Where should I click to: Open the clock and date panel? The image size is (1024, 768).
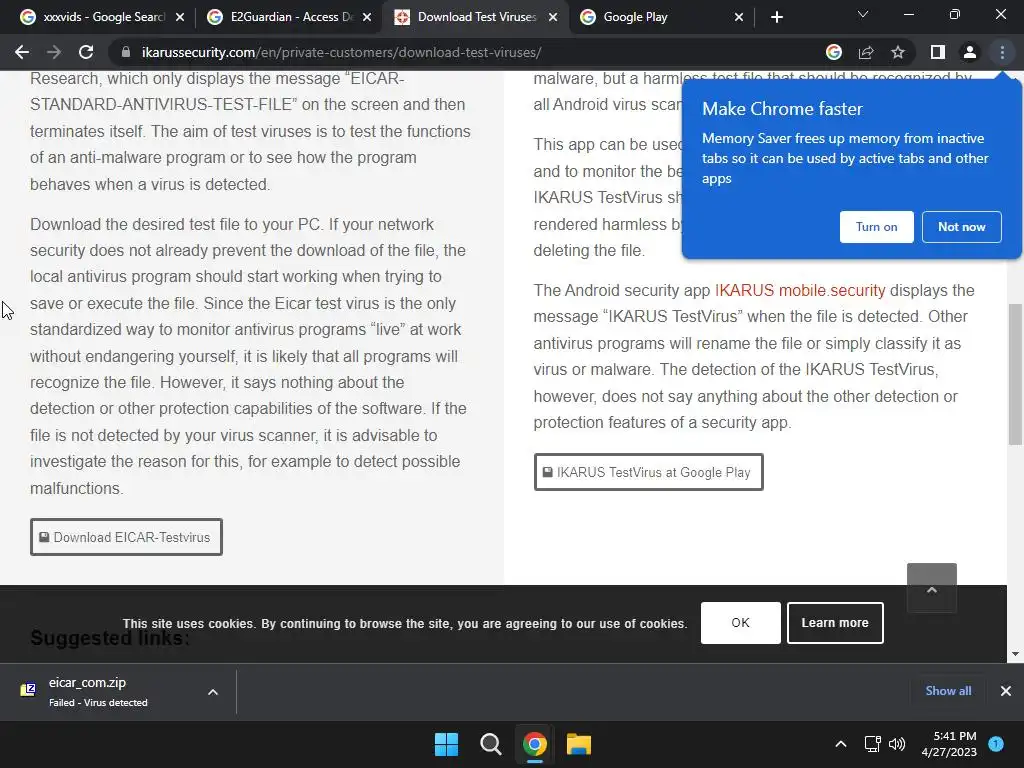coord(949,744)
